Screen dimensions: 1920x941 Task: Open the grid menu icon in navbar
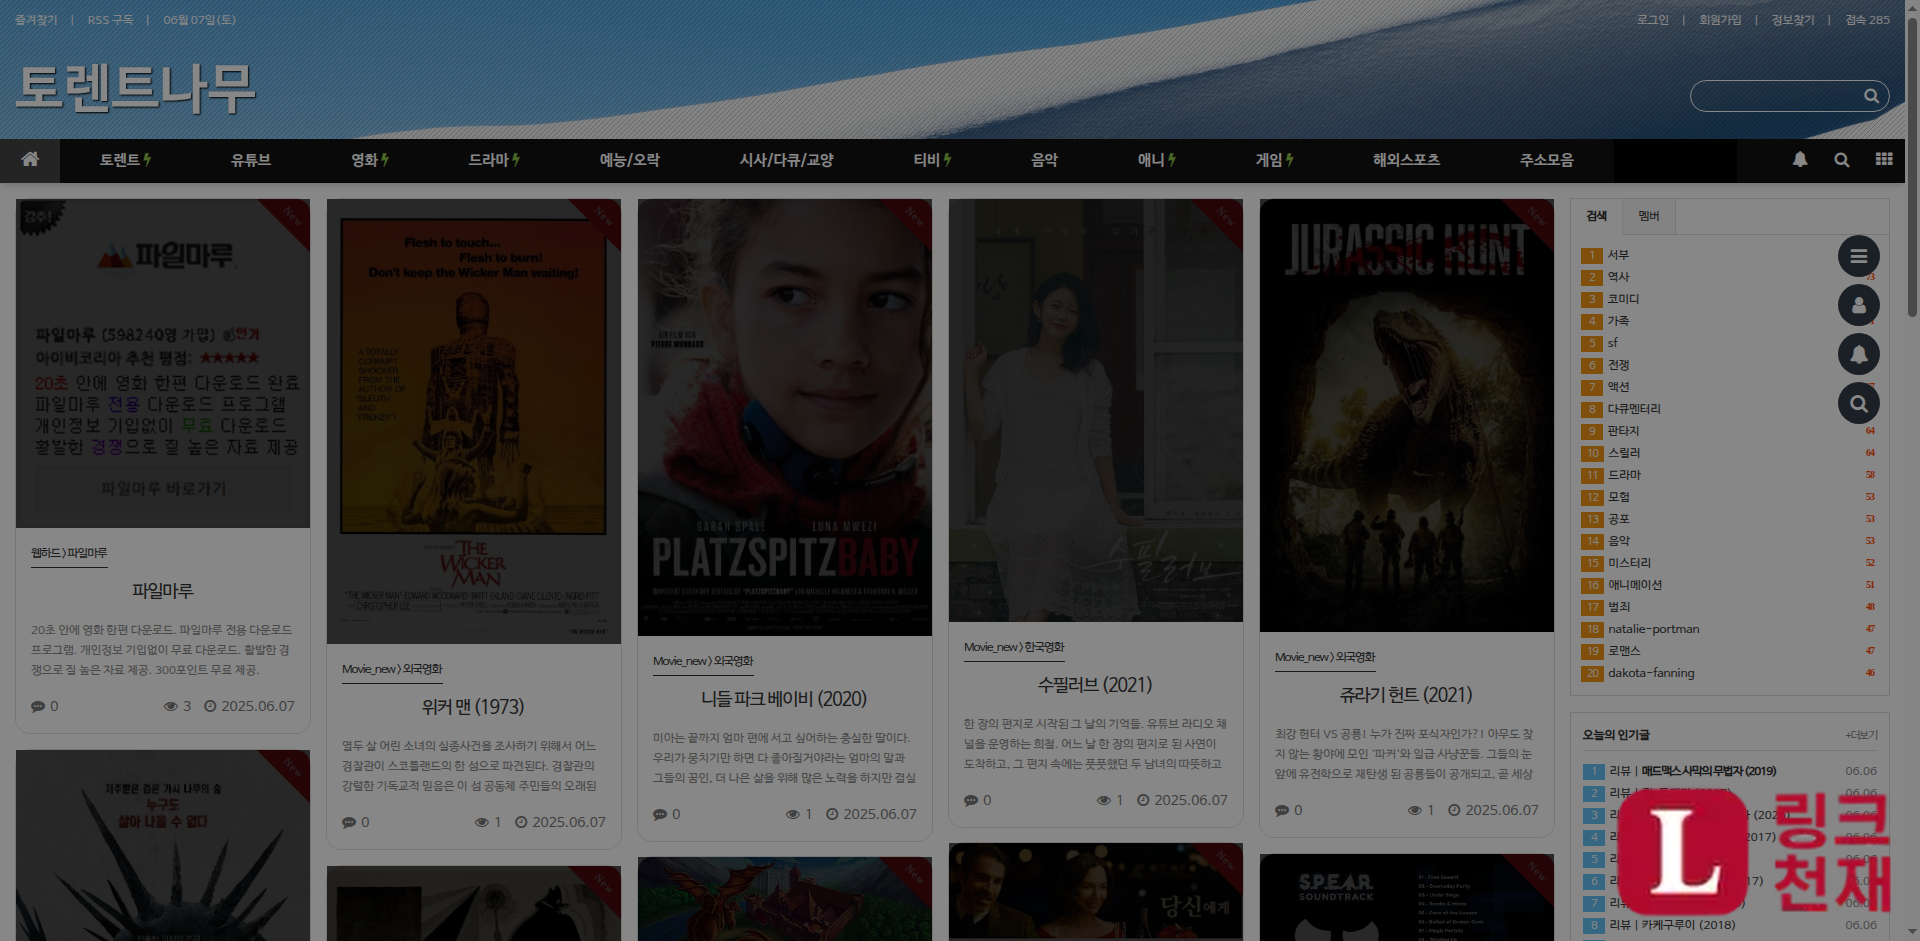click(x=1884, y=160)
